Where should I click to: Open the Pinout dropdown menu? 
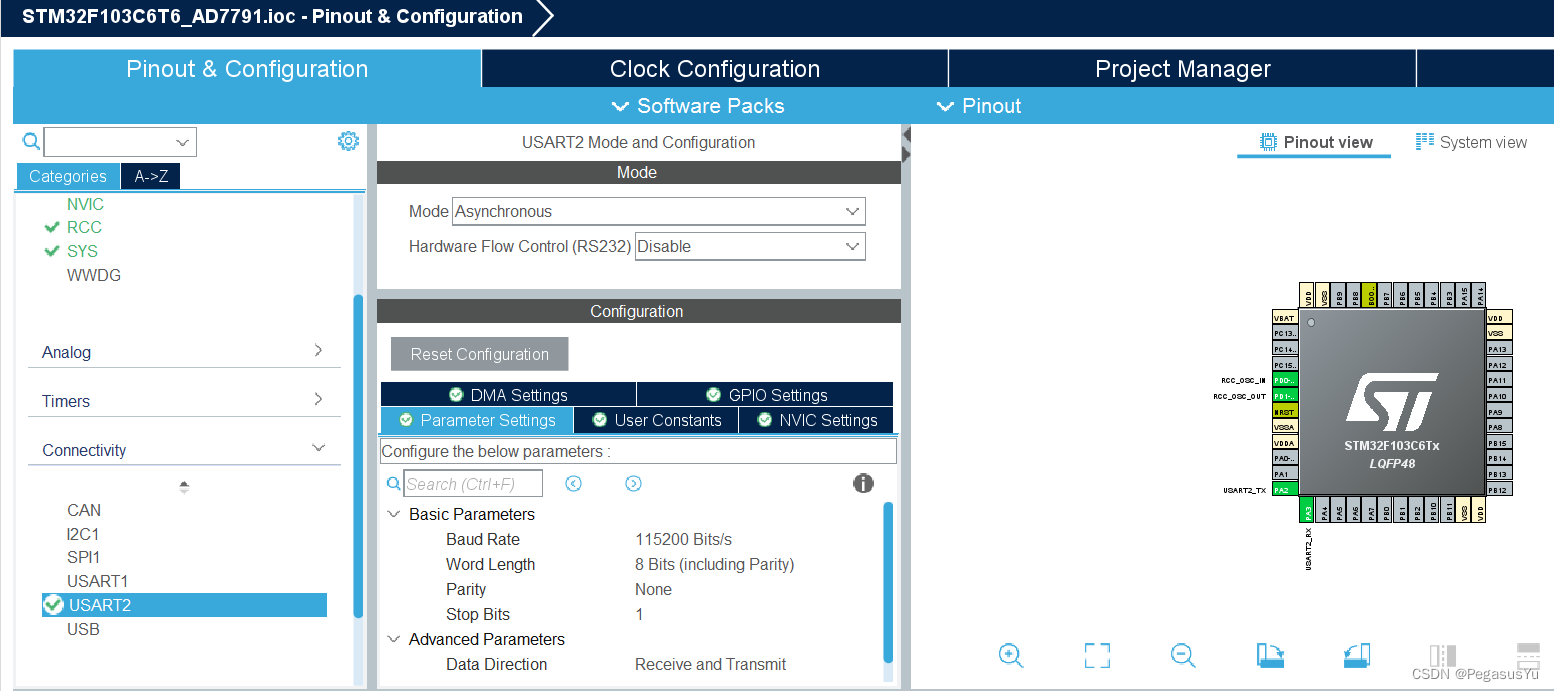pos(978,106)
